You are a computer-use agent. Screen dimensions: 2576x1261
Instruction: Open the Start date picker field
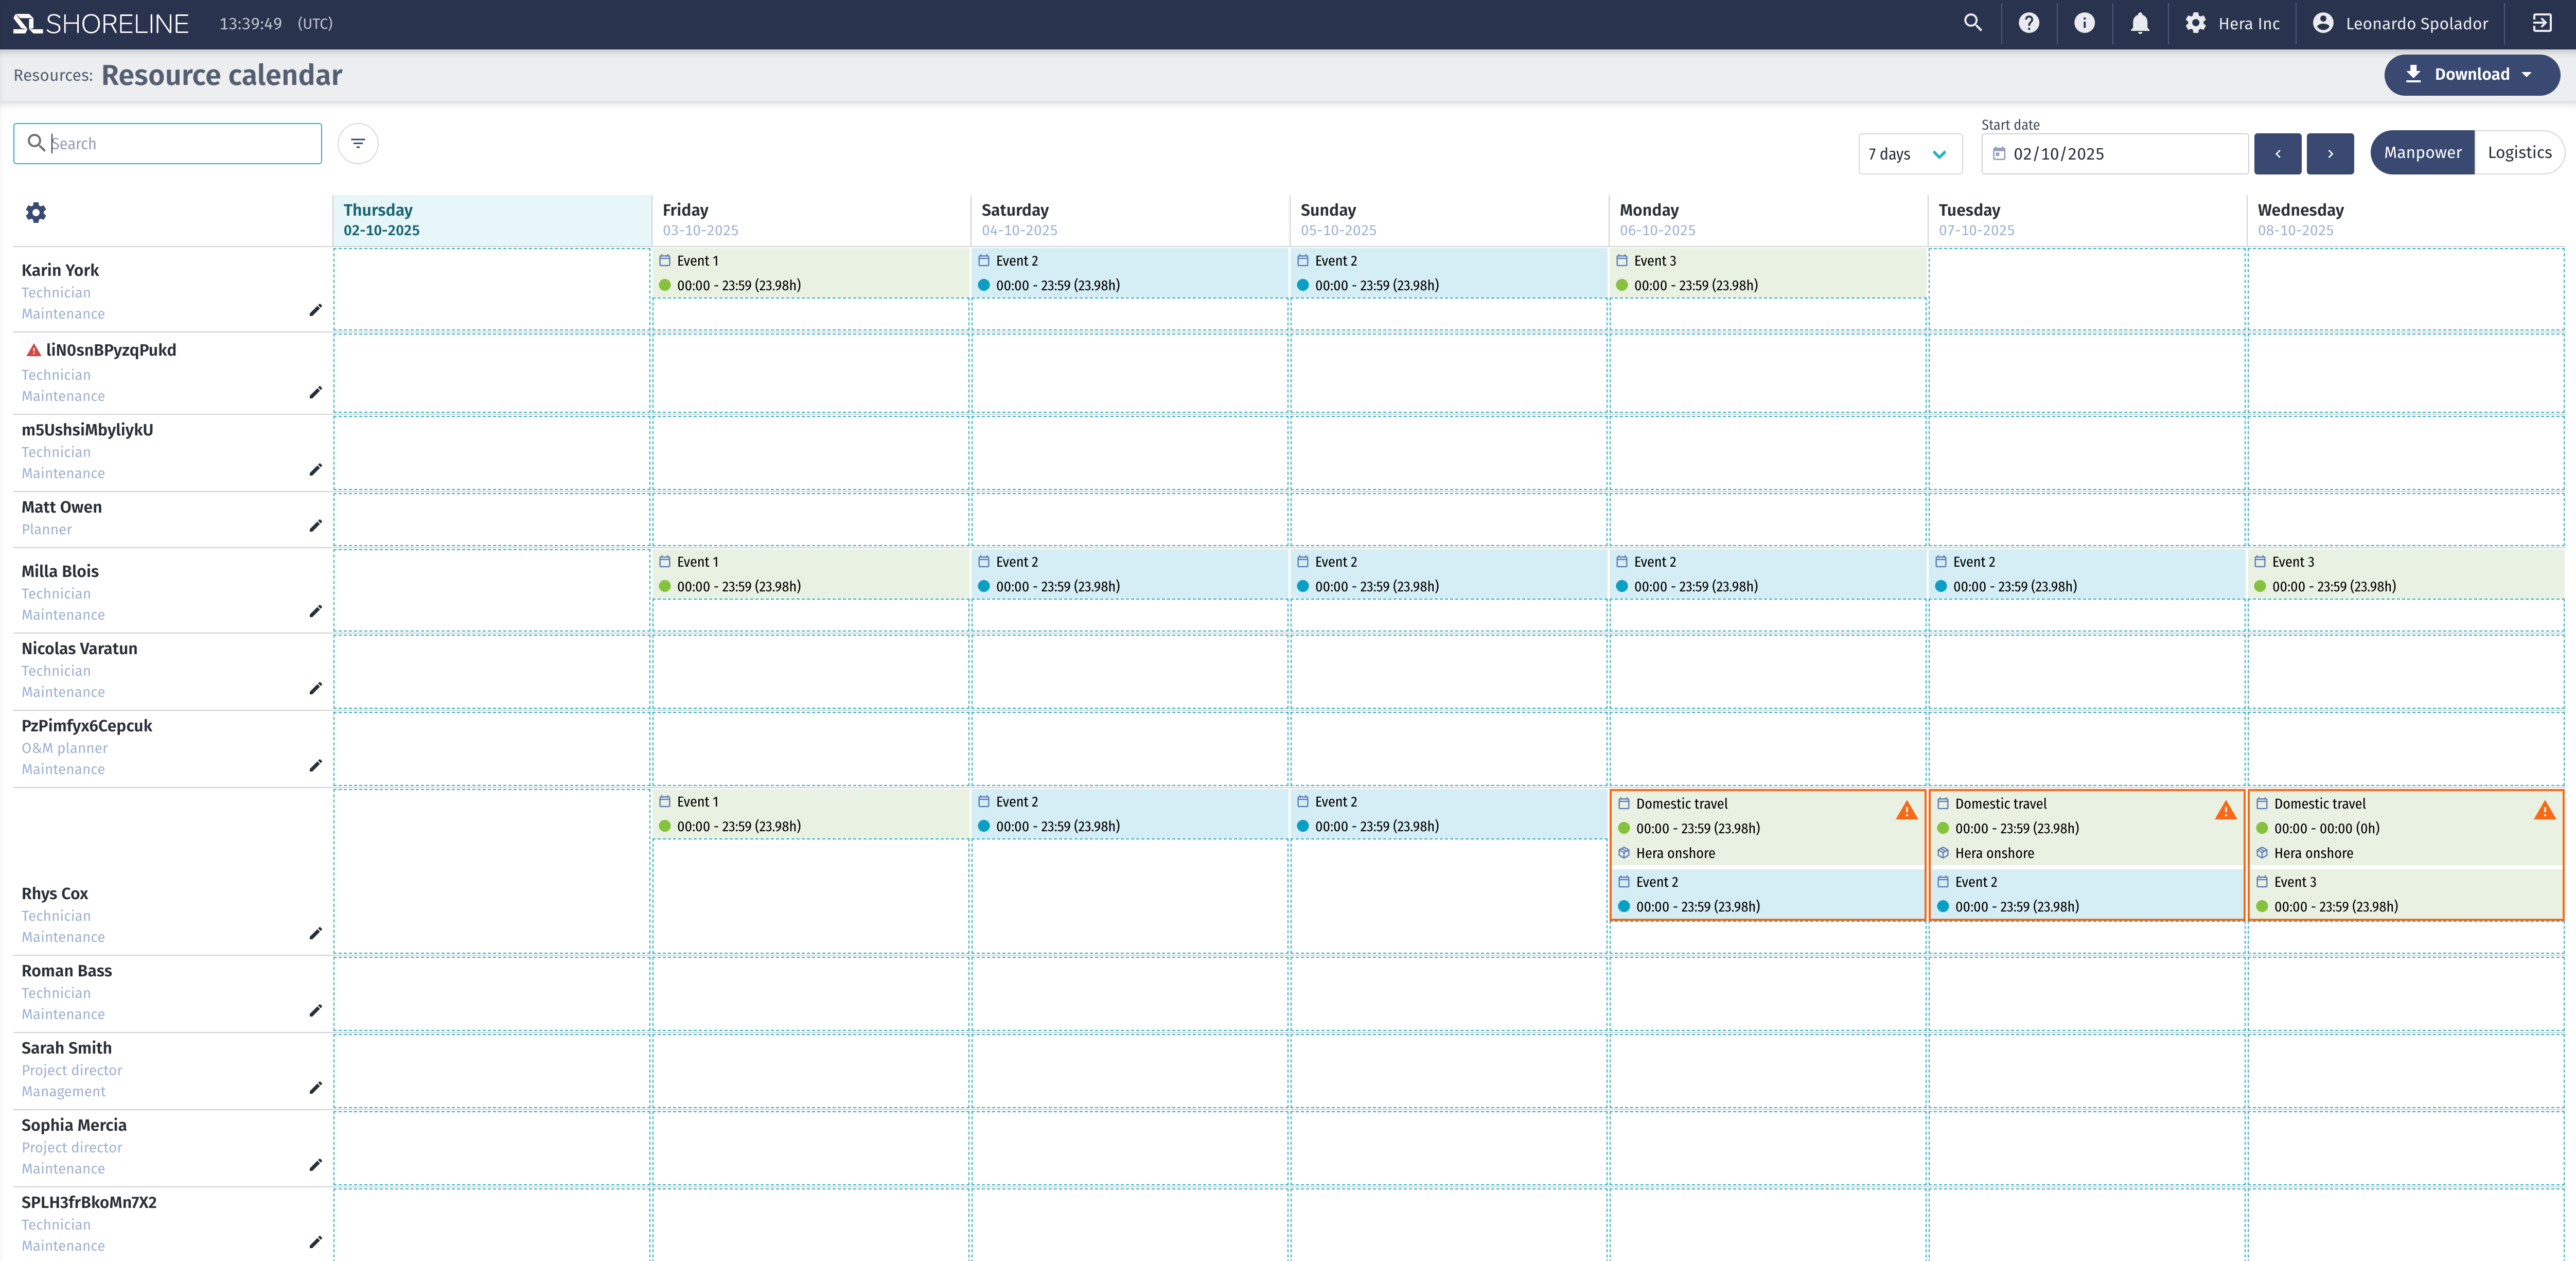pos(2114,154)
